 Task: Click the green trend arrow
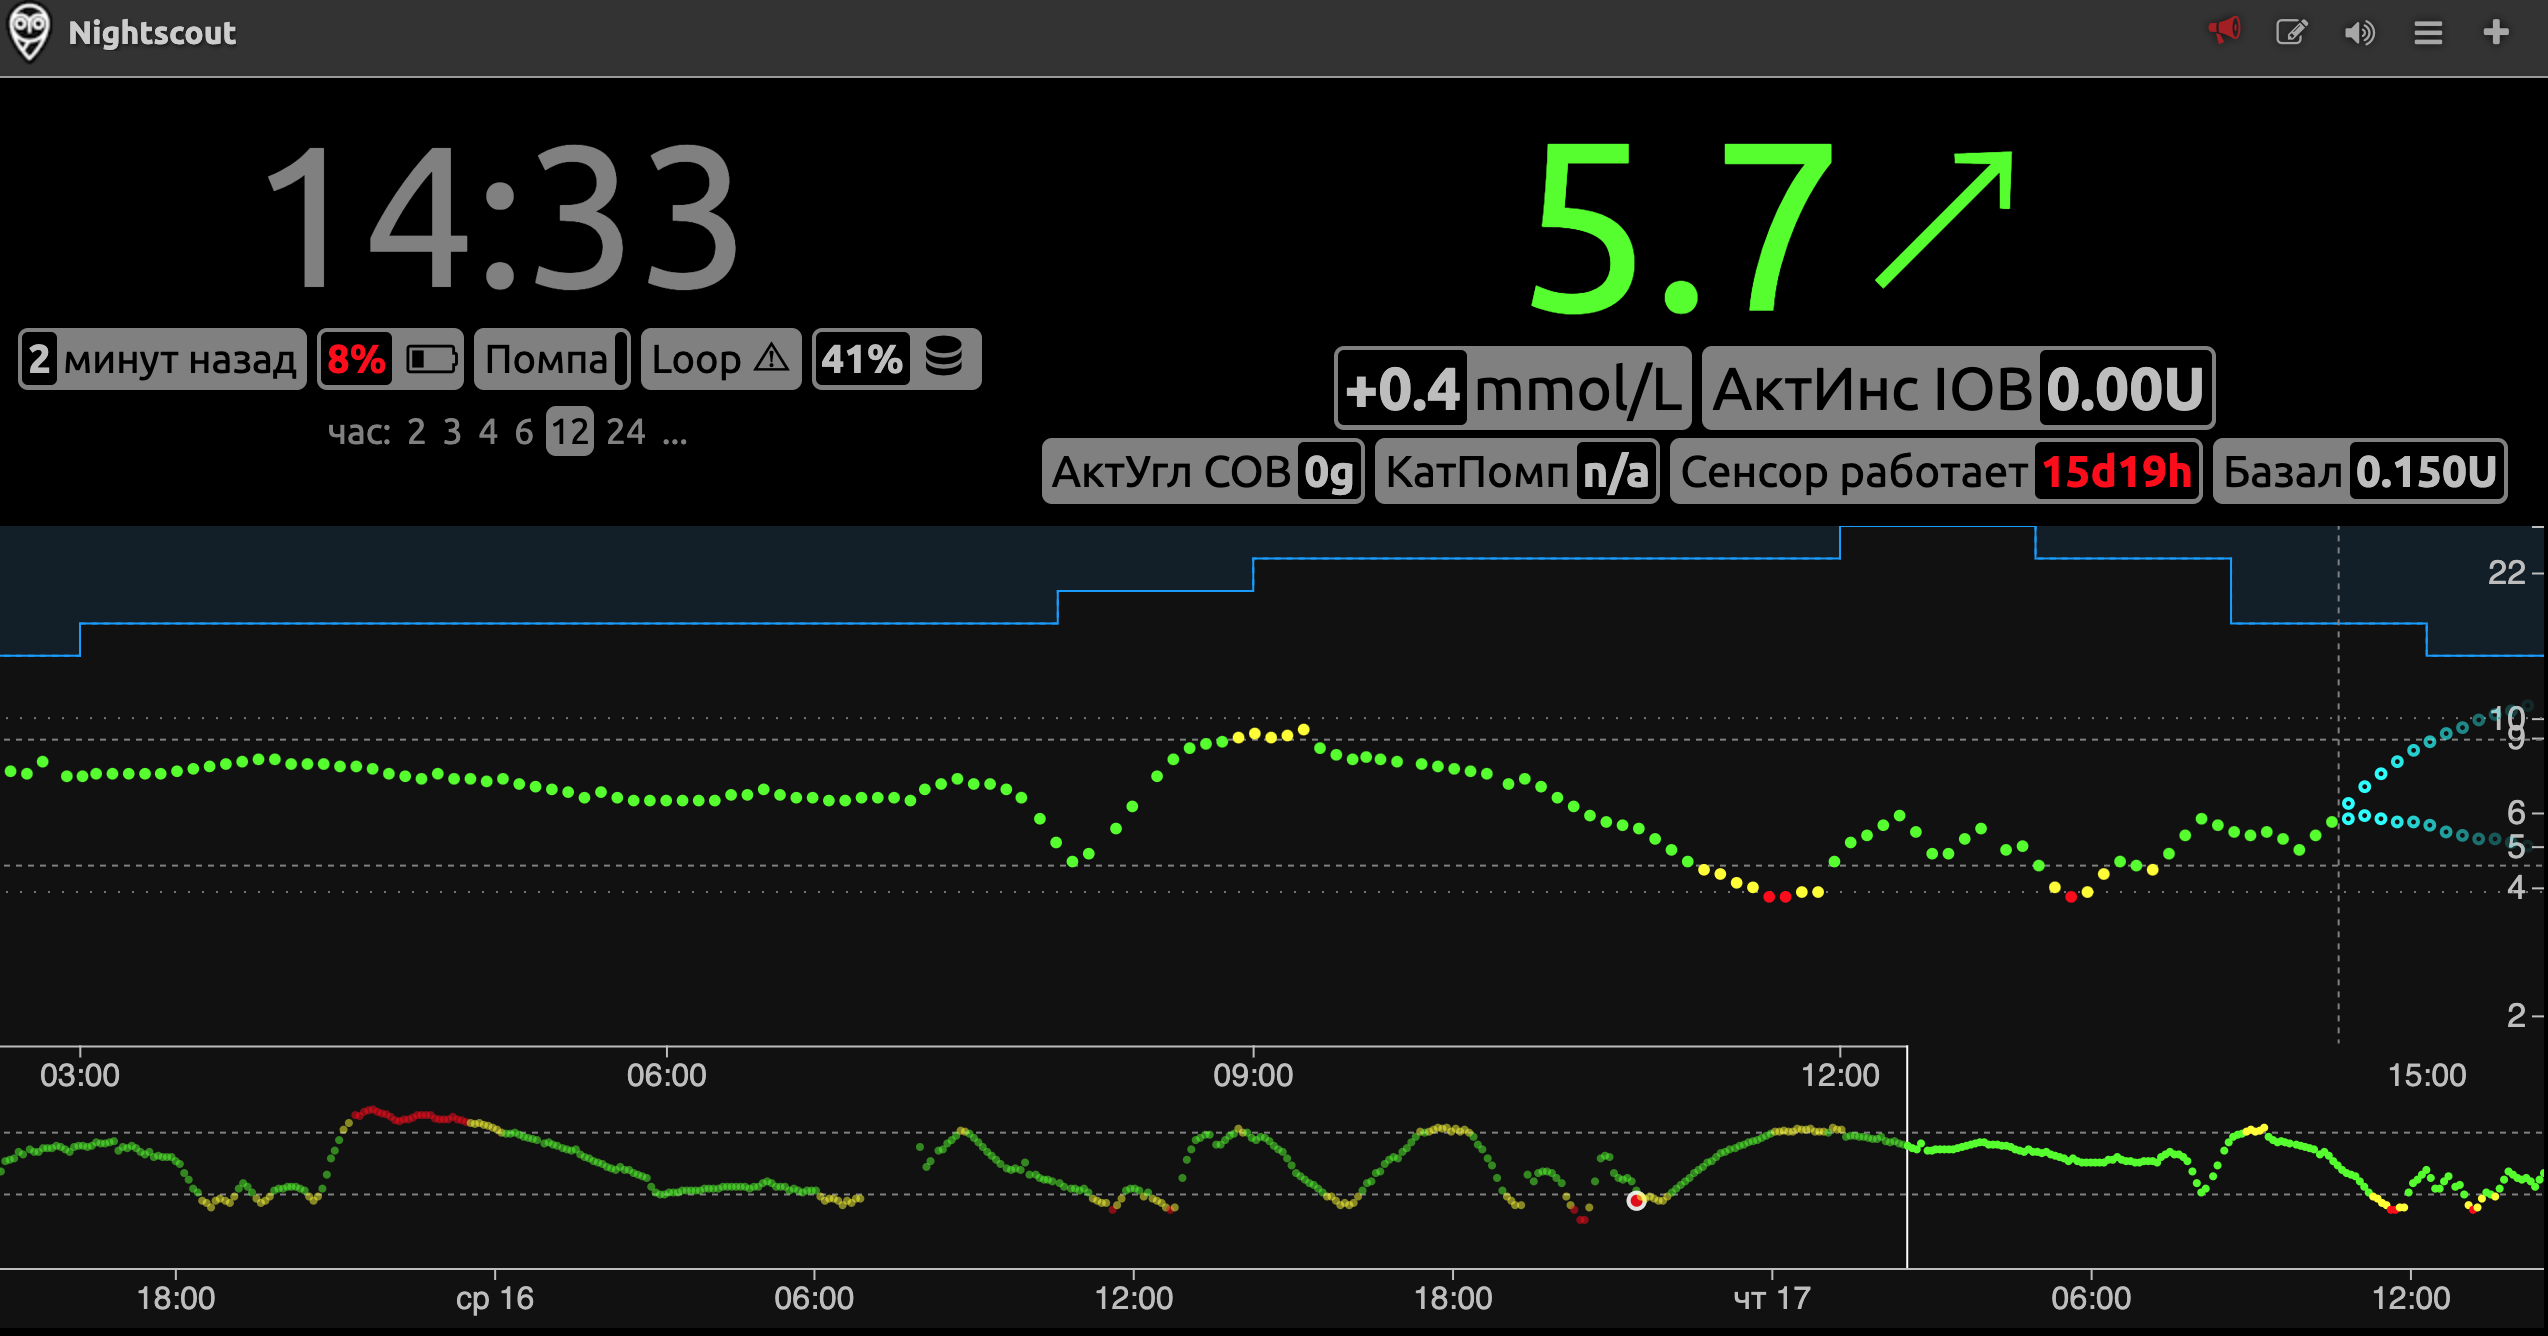(1944, 220)
